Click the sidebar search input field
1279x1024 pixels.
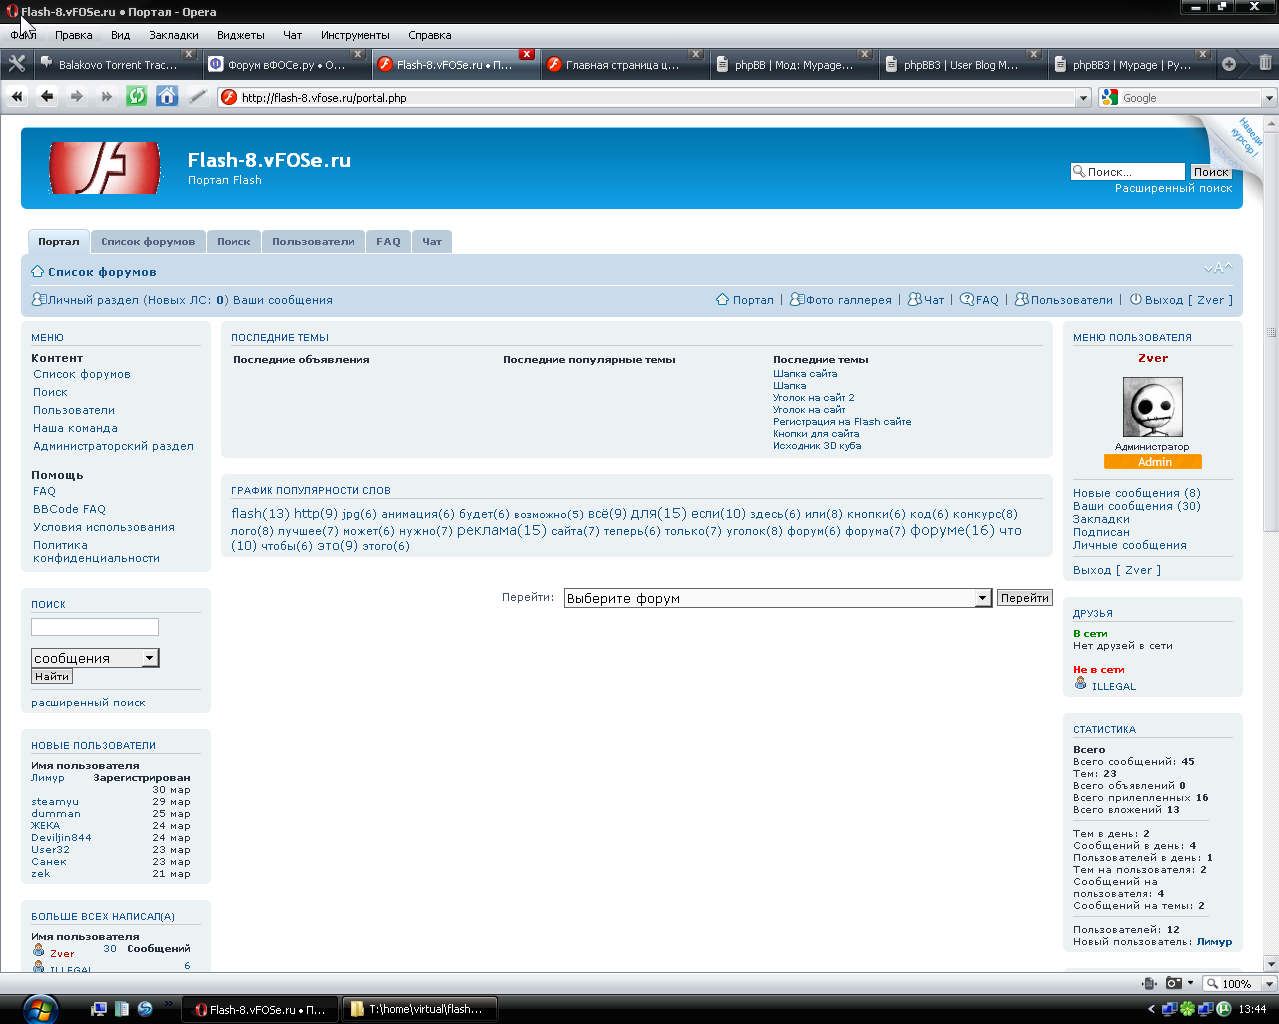pyautogui.click(x=95, y=627)
